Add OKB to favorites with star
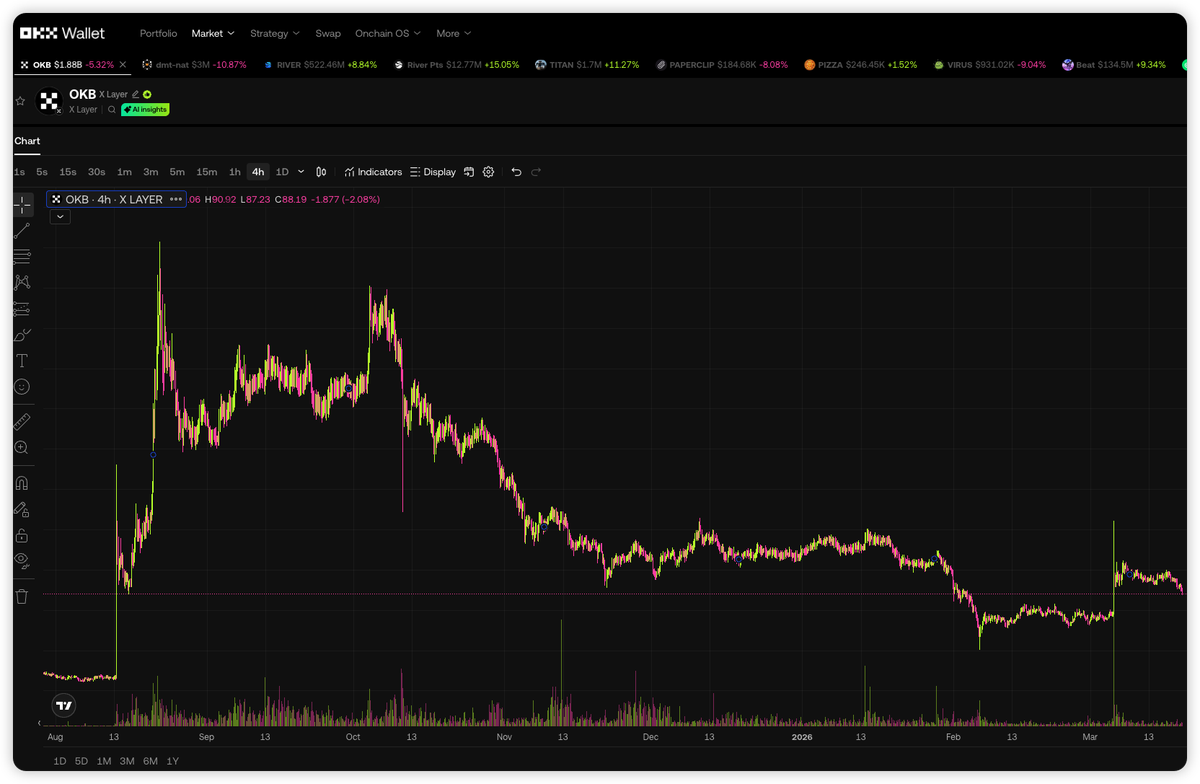The width and height of the screenshot is (1200, 784). click(x=20, y=101)
